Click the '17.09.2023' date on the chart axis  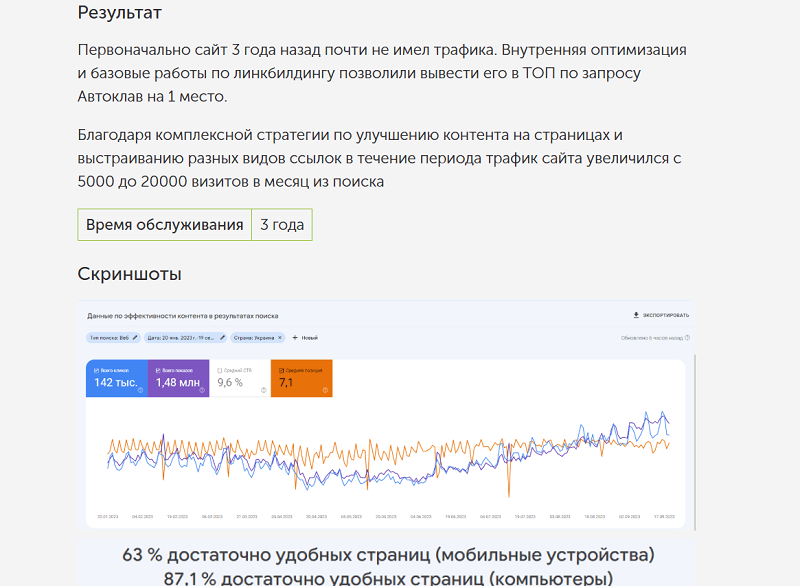(664, 517)
